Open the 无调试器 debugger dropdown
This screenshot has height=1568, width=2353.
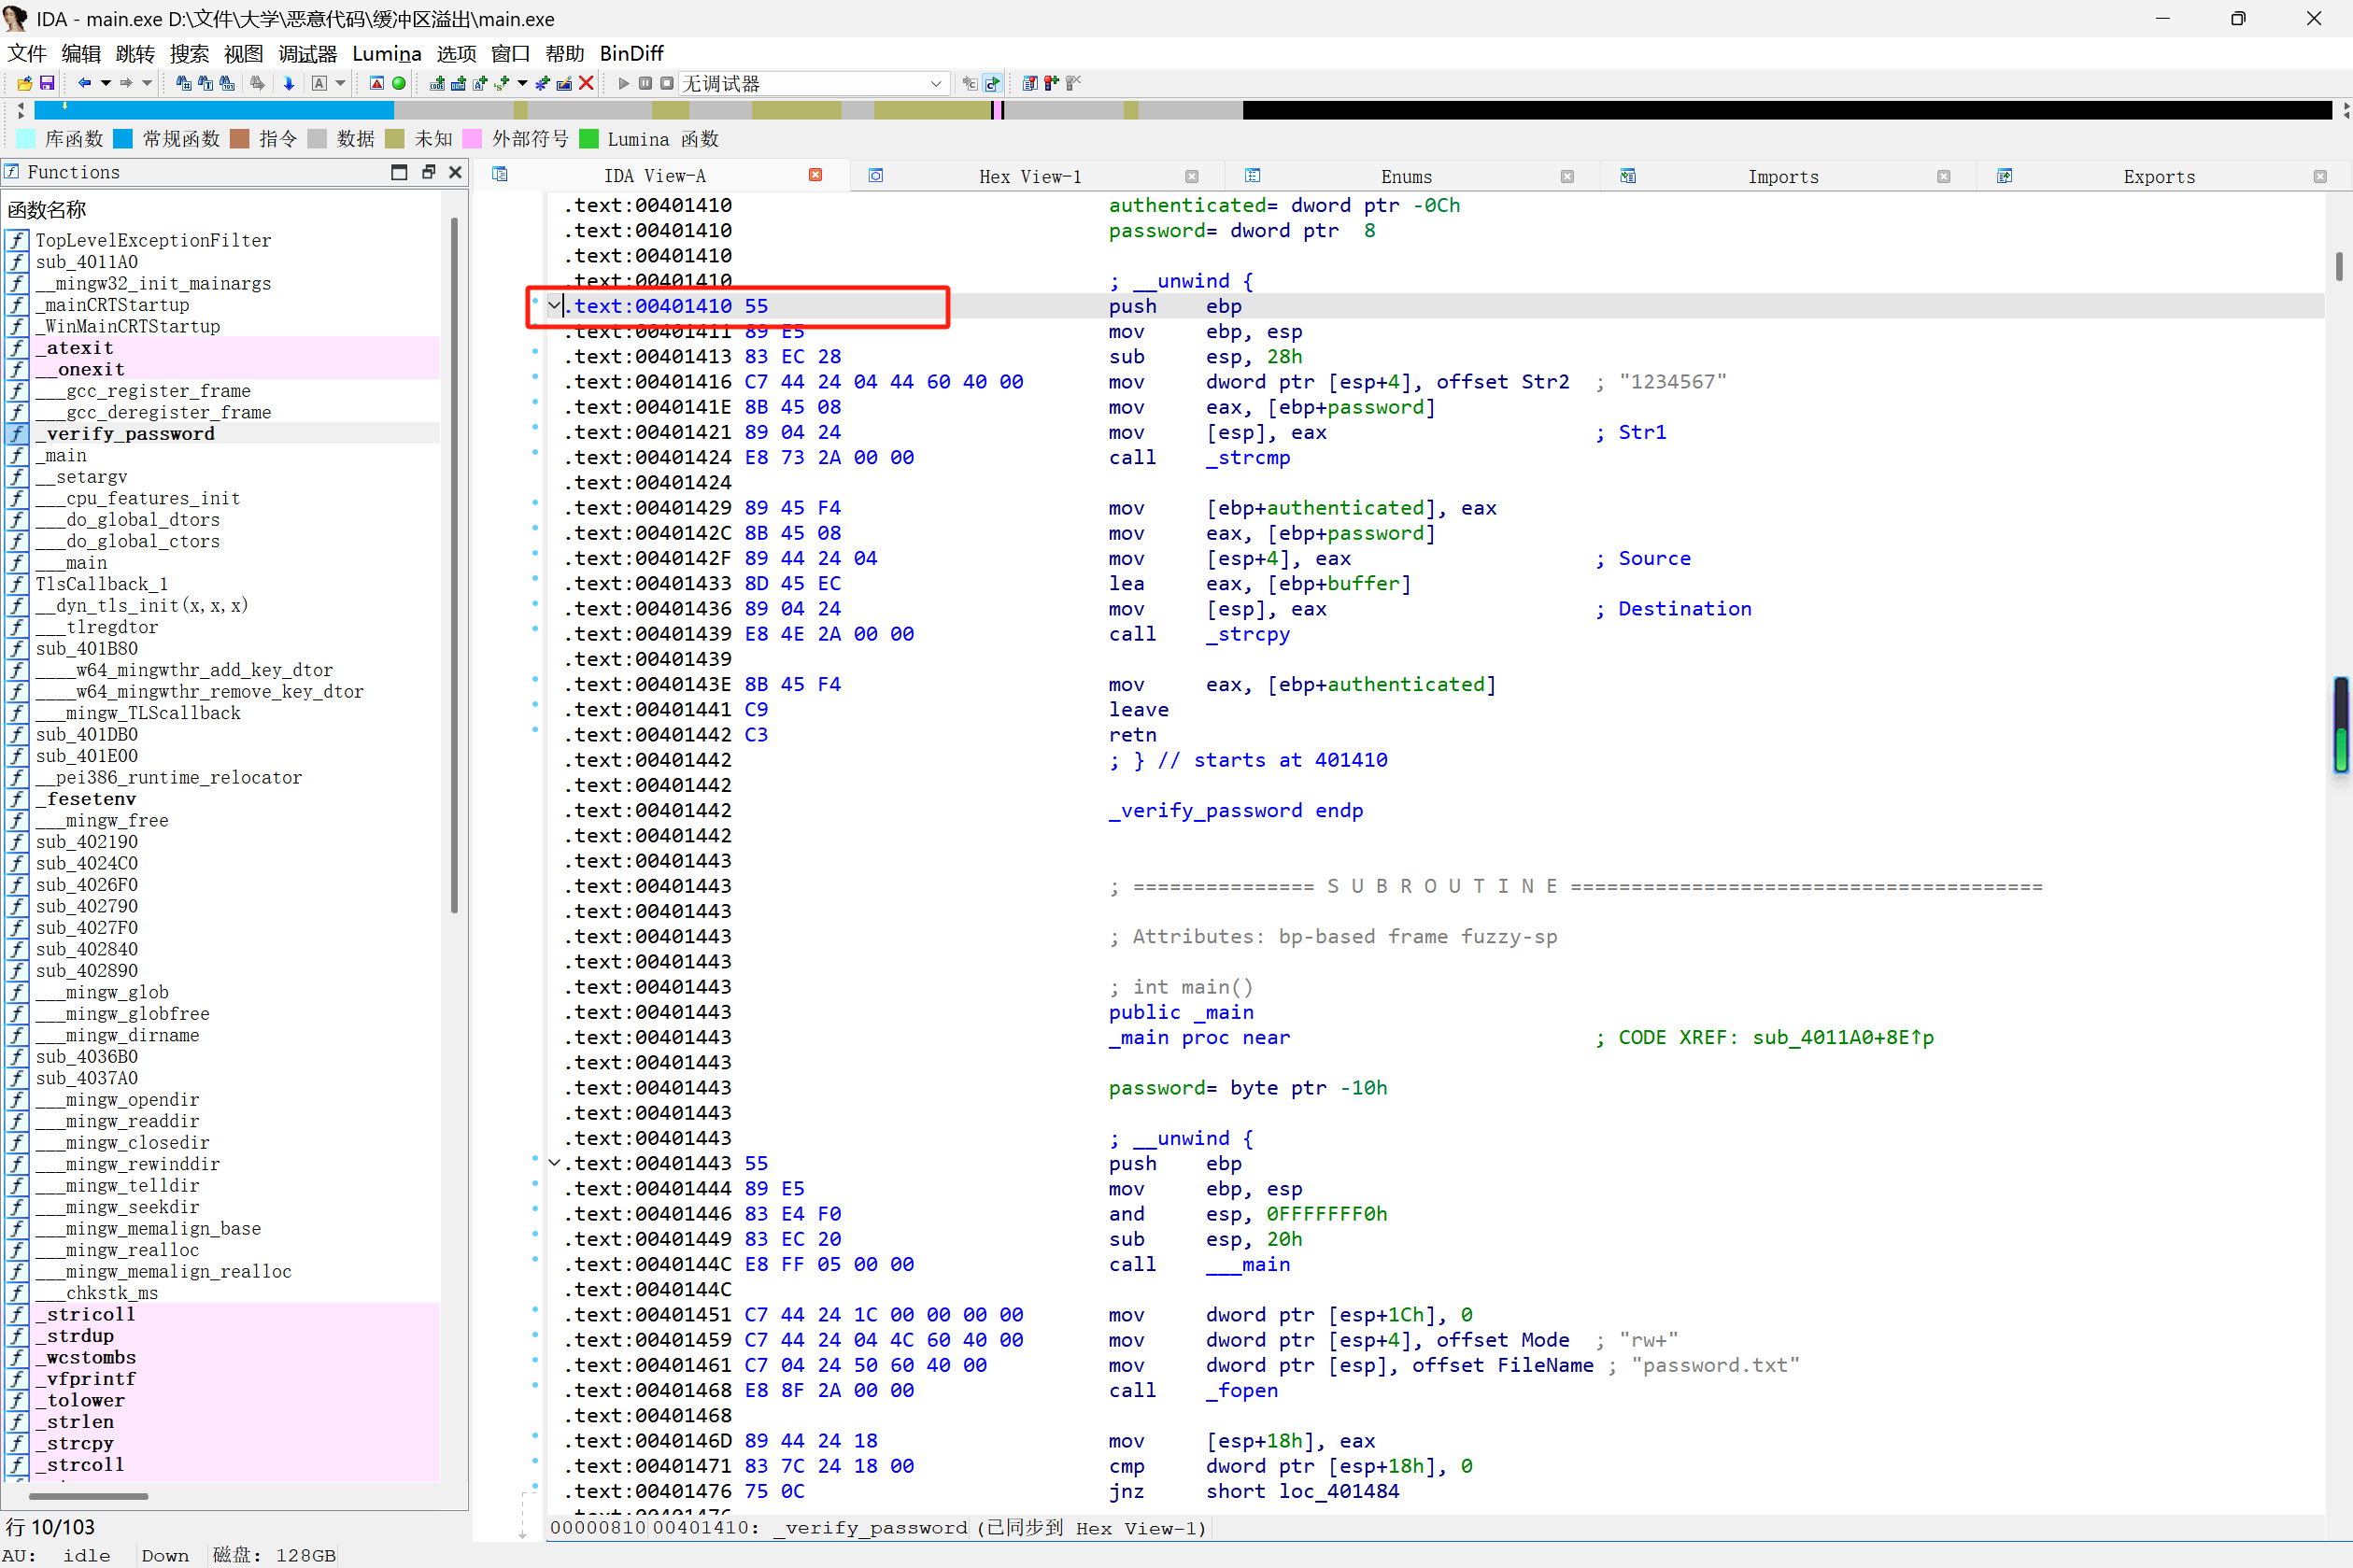(935, 84)
